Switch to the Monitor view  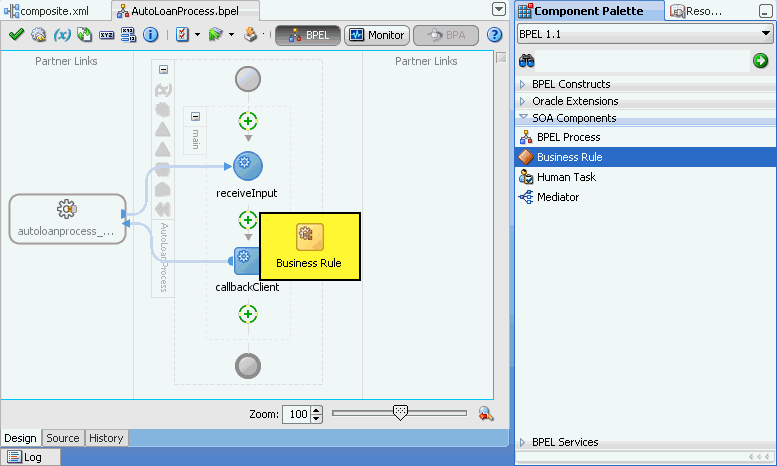pos(377,35)
